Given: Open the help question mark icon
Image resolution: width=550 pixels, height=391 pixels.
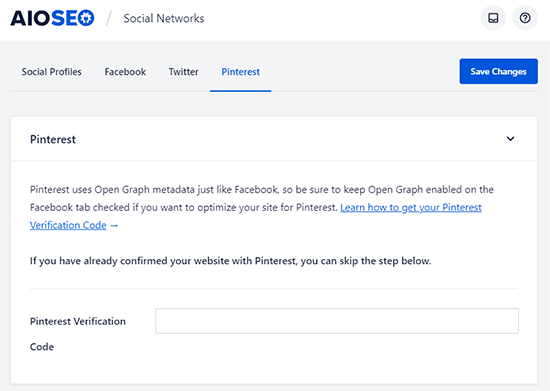Looking at the screenshot, I should pyautogui.click(x=525, y=18).
